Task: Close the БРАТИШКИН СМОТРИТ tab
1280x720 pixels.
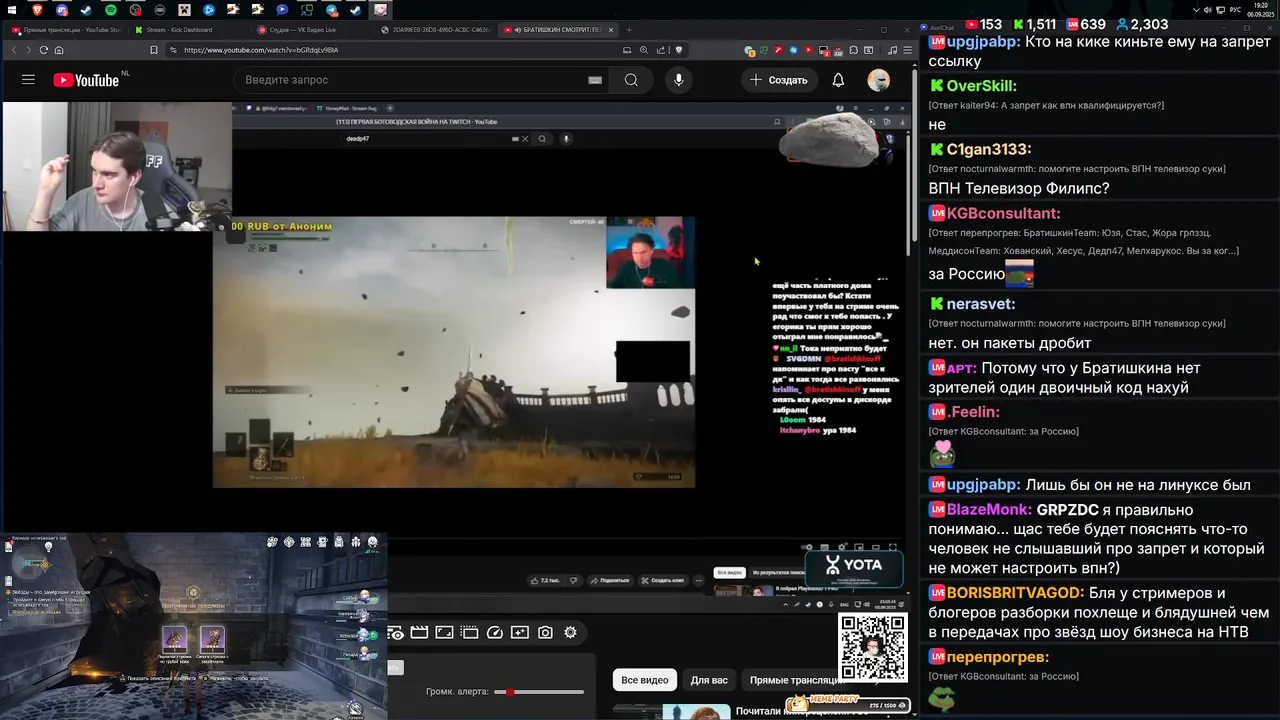Action: [612, 30]
